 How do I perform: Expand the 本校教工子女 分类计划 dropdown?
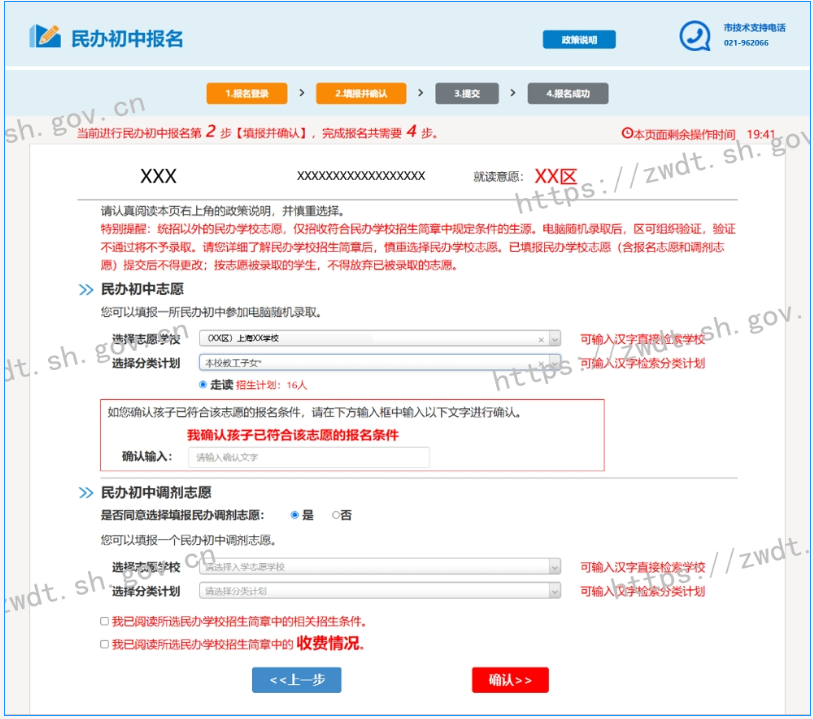tap(555, 363)
